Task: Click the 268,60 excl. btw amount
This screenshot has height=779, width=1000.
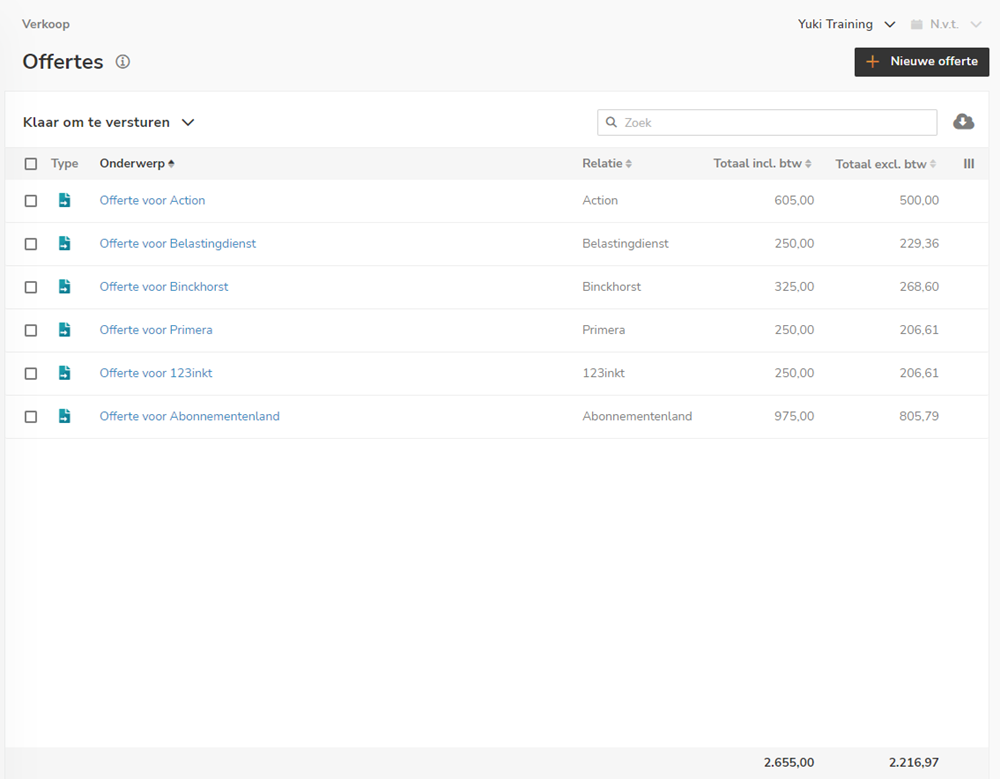Action: 919,287
